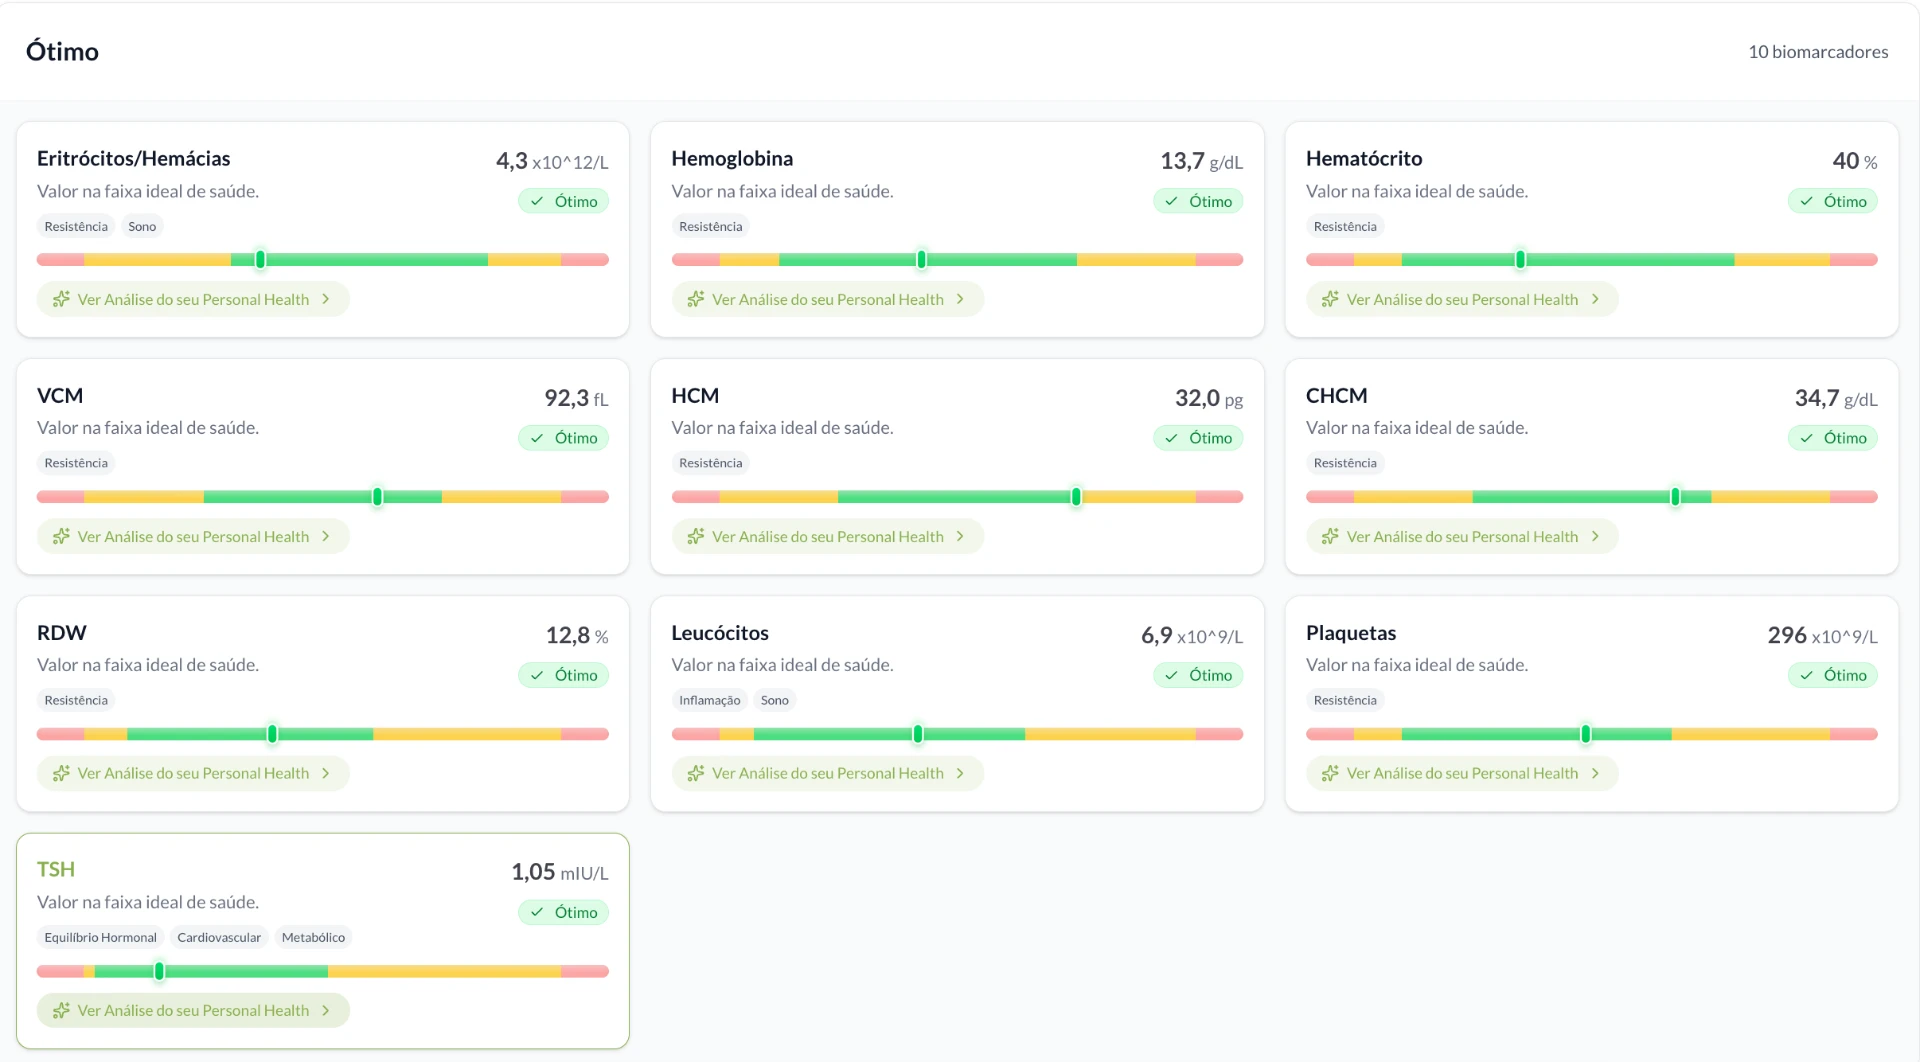This screenshot has height=1062, width=1920.
Task: Click the Leucócitos card title
Action: [720, 632]
